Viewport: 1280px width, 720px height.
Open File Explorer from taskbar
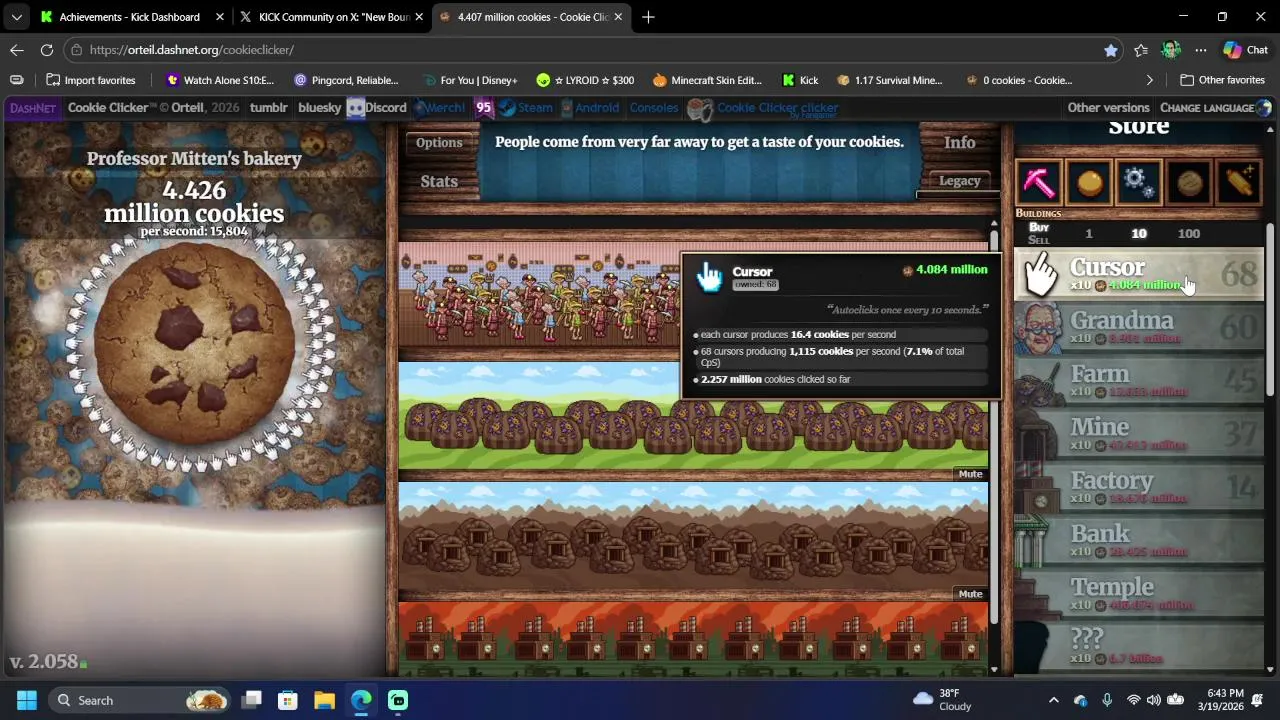click(324, 700)
